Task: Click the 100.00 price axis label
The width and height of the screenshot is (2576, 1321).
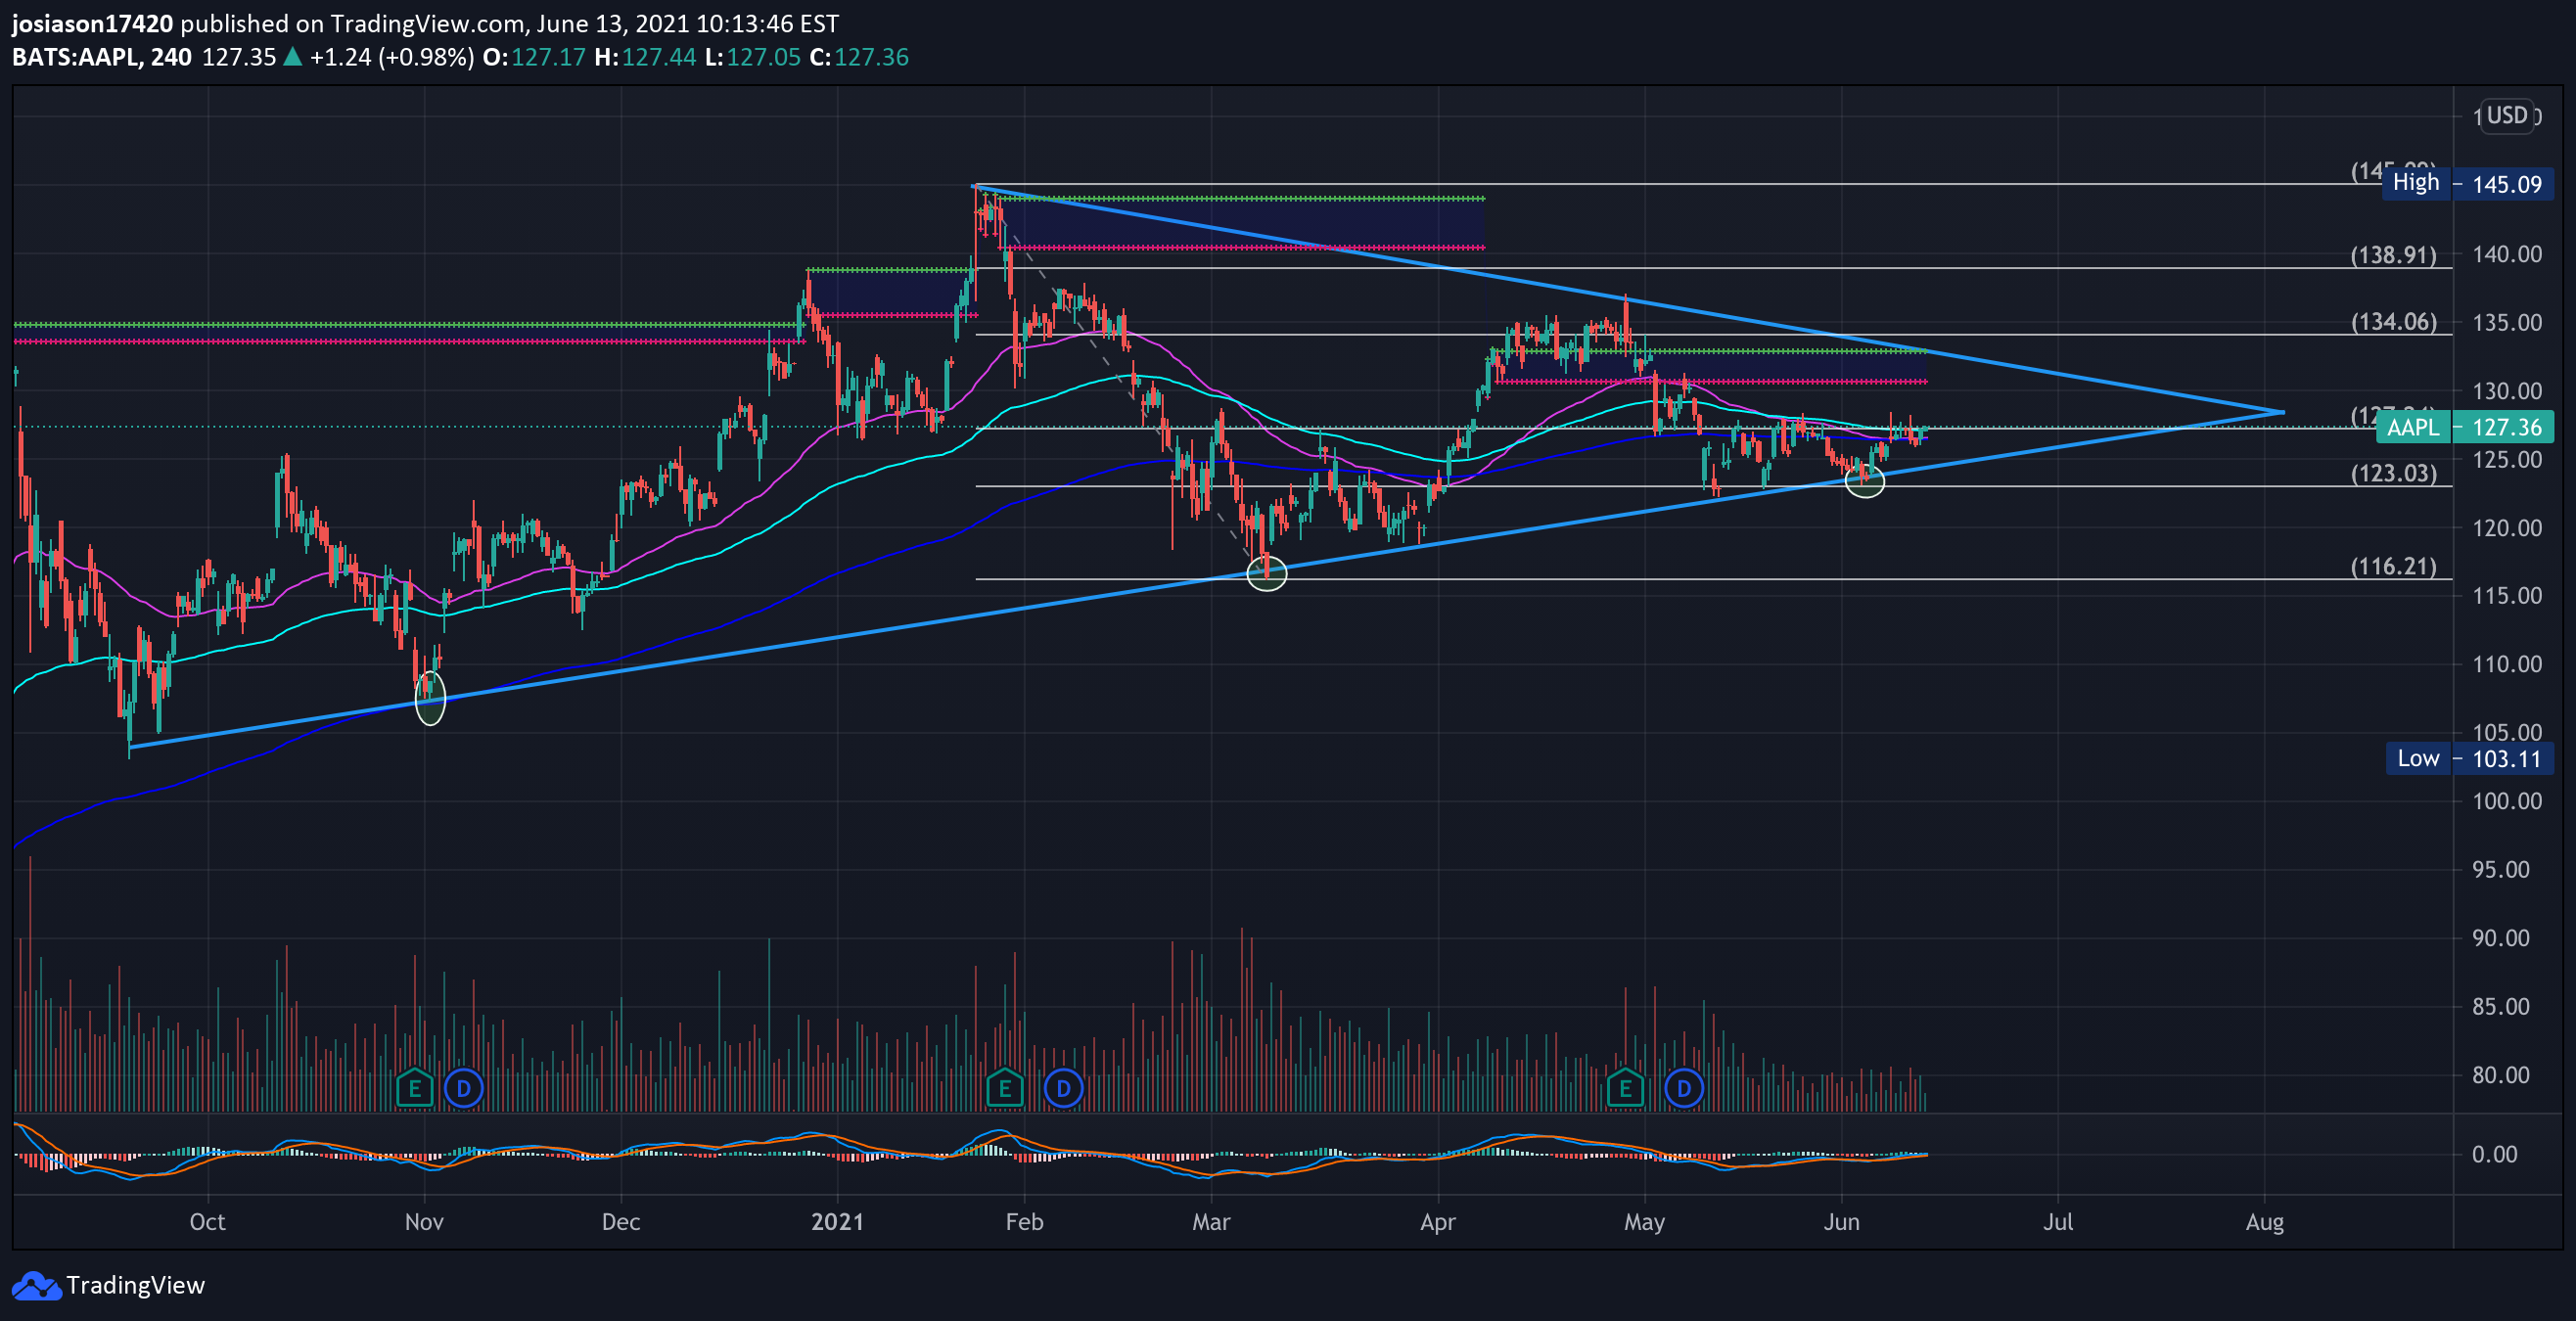Action: pos(2507,802)
